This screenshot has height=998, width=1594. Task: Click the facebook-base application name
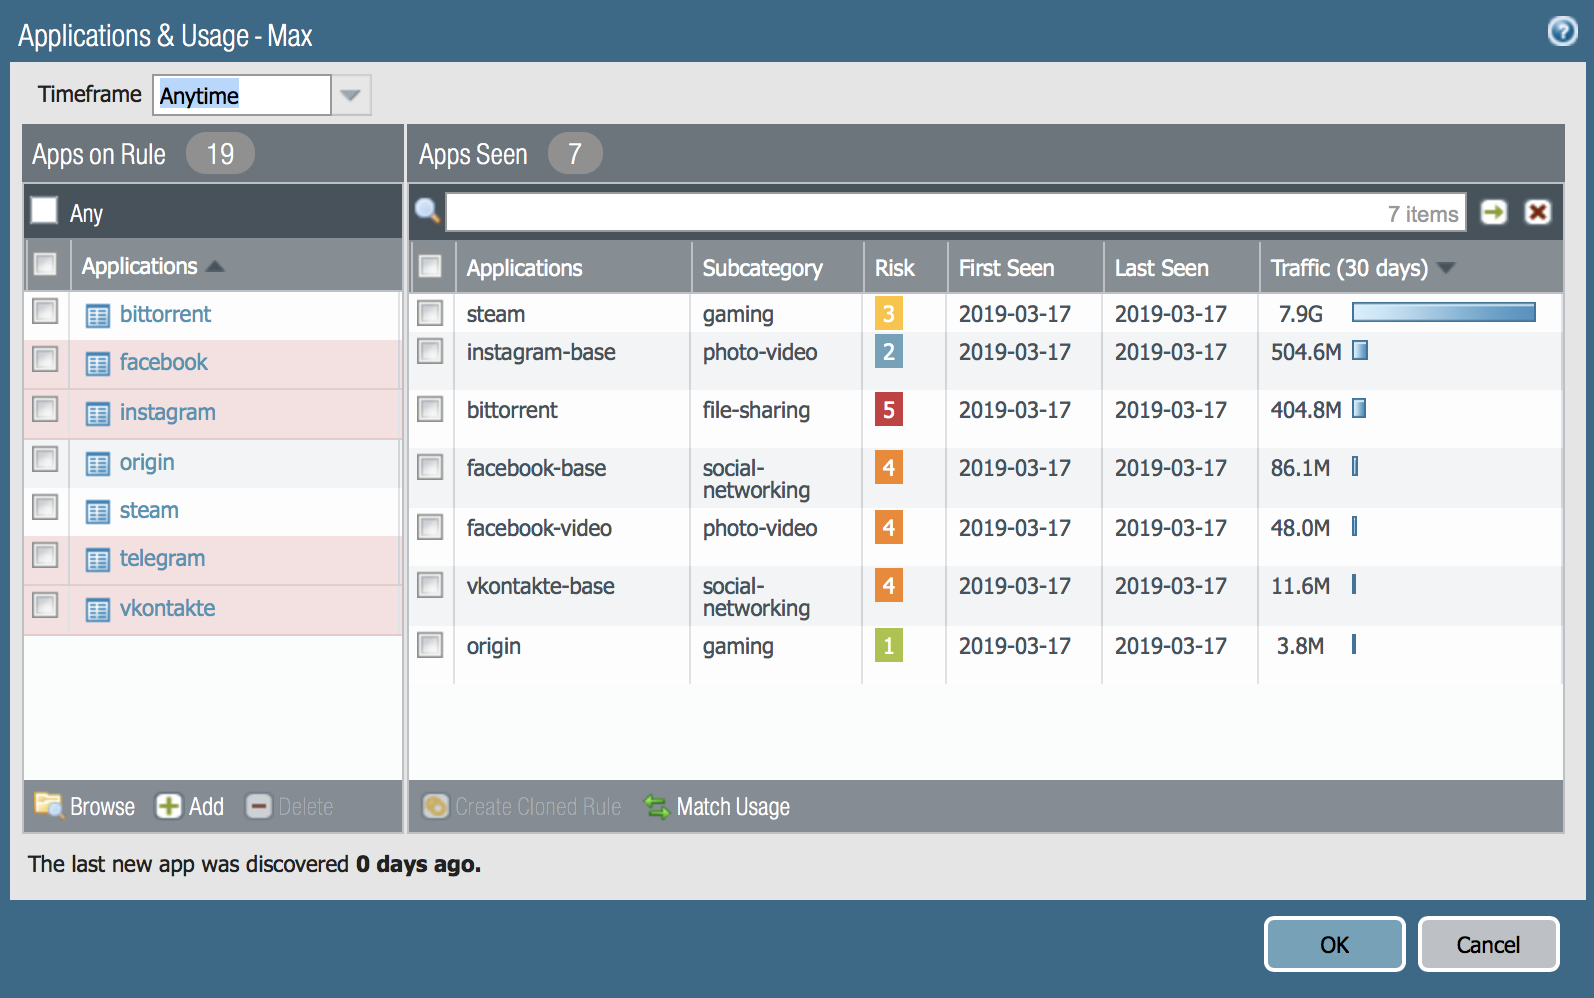[536, 468]
